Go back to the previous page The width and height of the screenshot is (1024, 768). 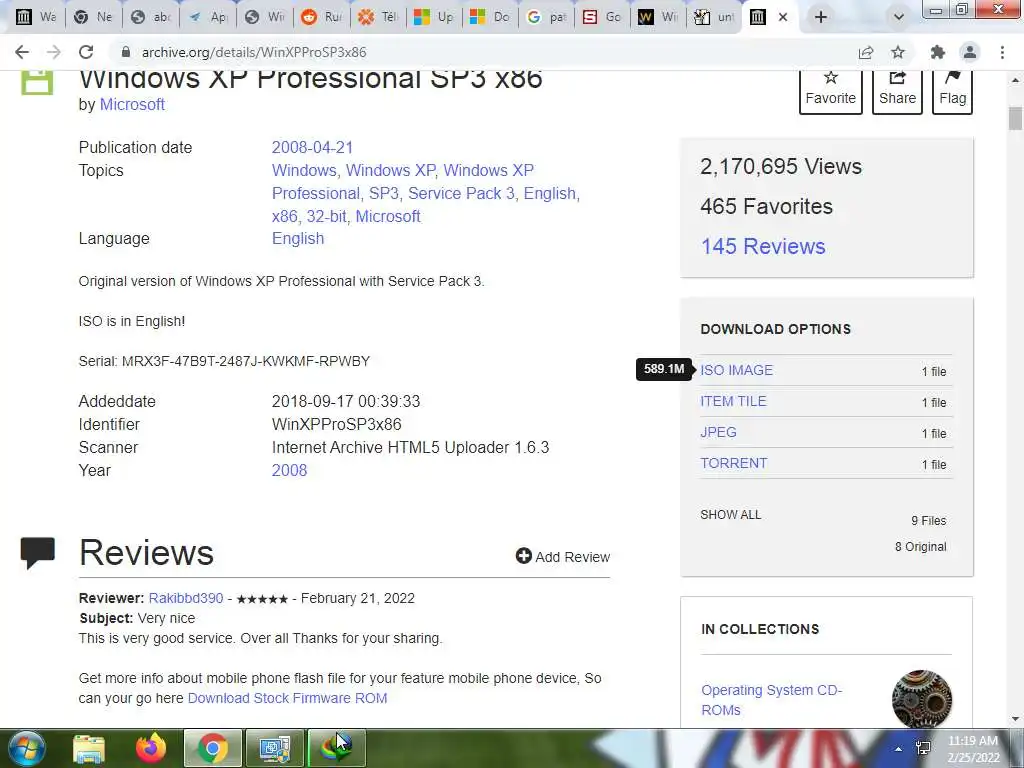22,52
